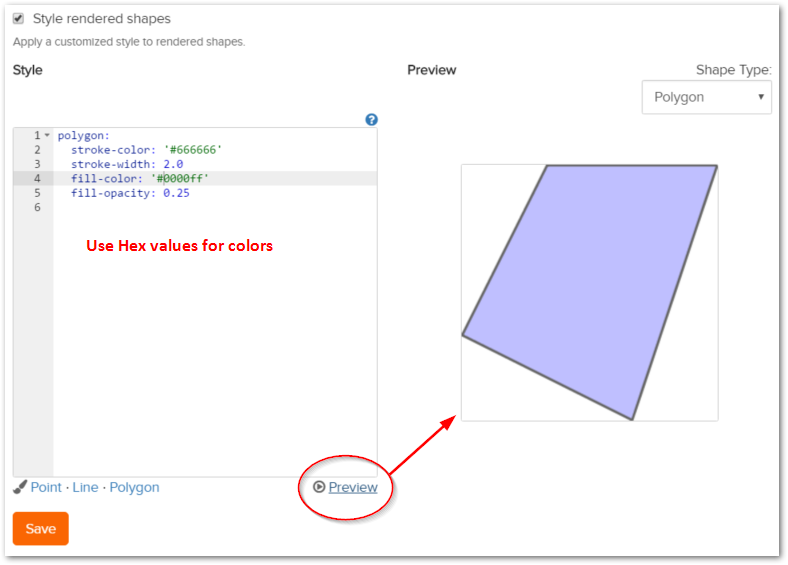Click the polygon: keyword on line 1
Screen dimensions: 788x565
[83, 136]
